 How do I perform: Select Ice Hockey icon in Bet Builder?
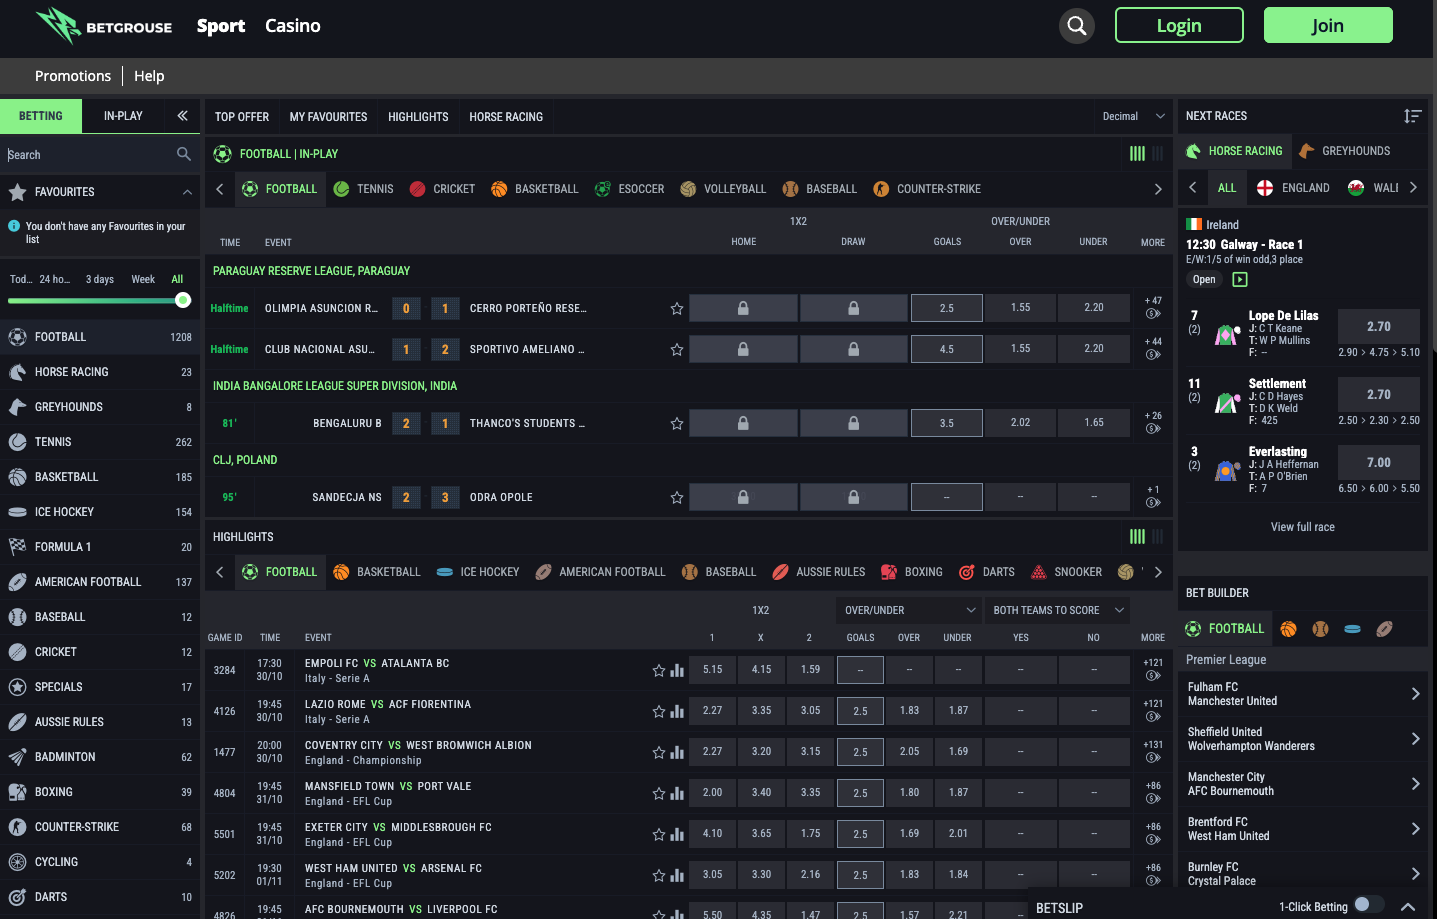pyautogui.click(x=1352, y=629)
